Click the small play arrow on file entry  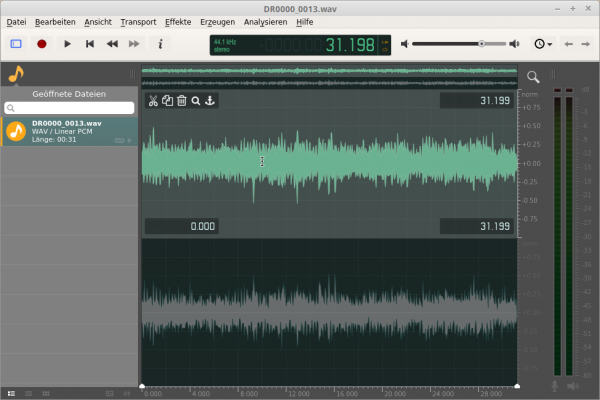point(130,140)
